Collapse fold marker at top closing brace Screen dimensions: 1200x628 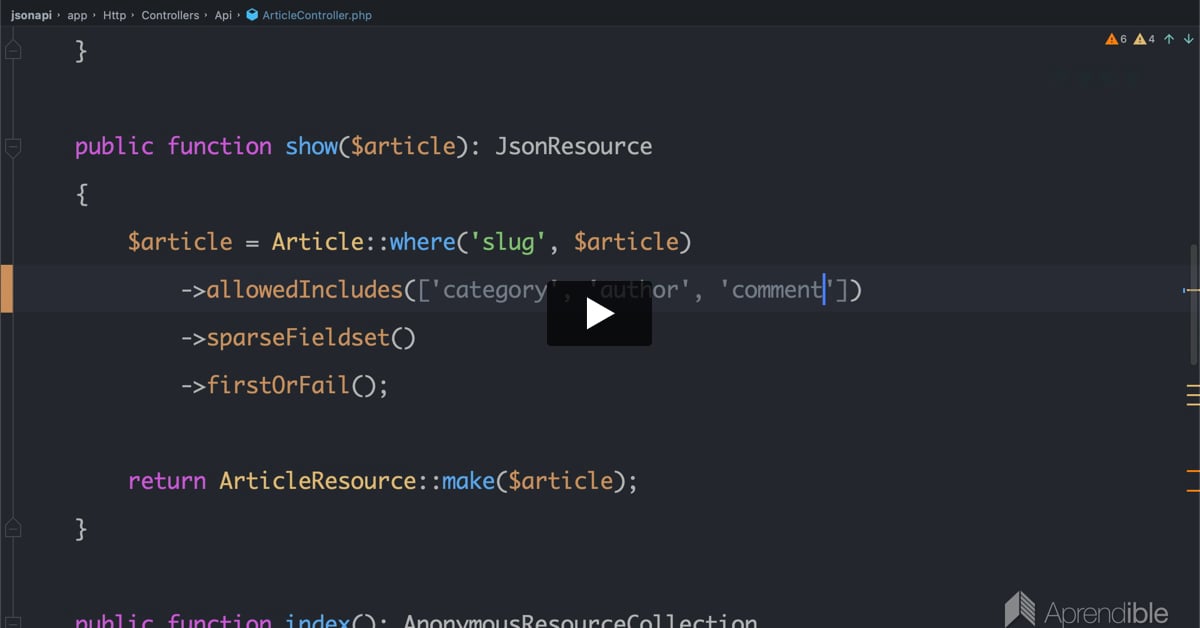[13, 50]
